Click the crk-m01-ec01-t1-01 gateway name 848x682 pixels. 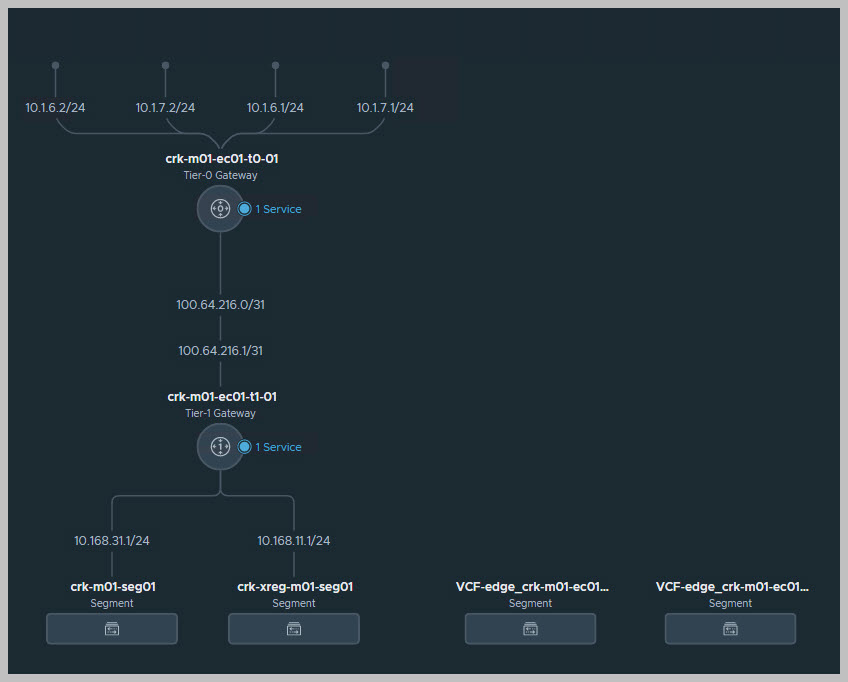pyautogui.click(x=222, y=396)
